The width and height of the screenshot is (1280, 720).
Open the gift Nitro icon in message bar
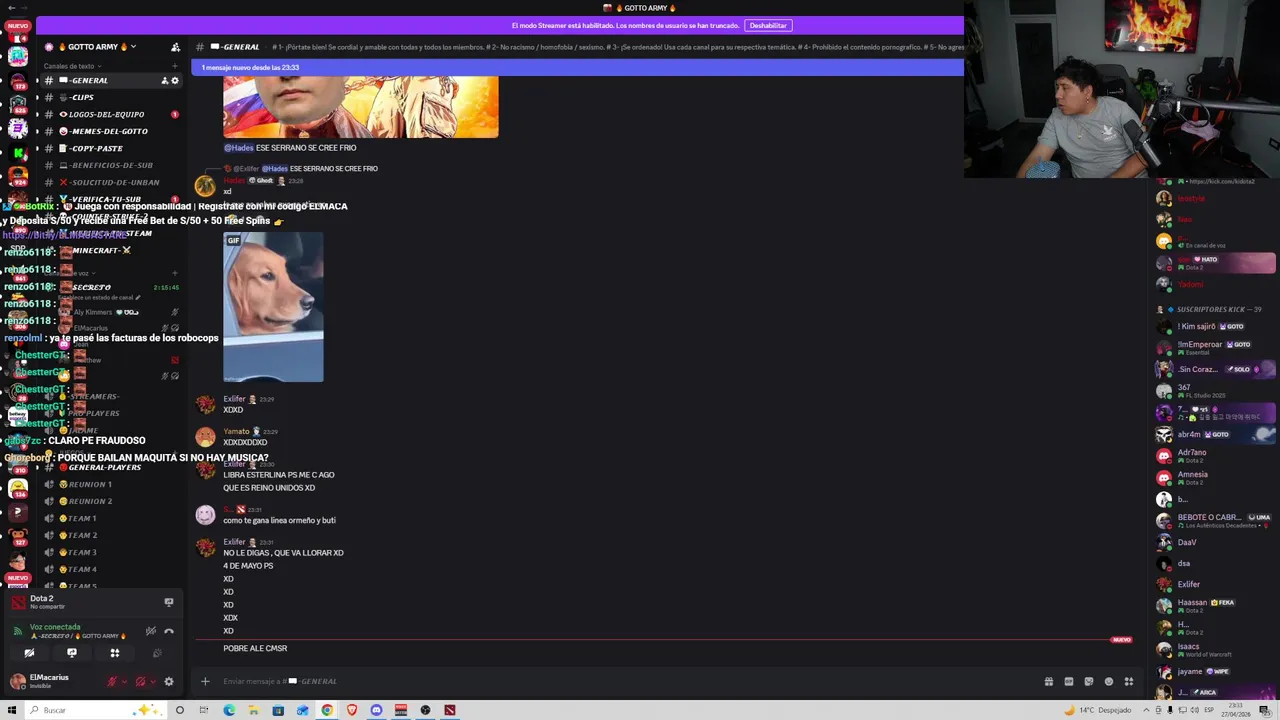click(x=1048, y=681)
